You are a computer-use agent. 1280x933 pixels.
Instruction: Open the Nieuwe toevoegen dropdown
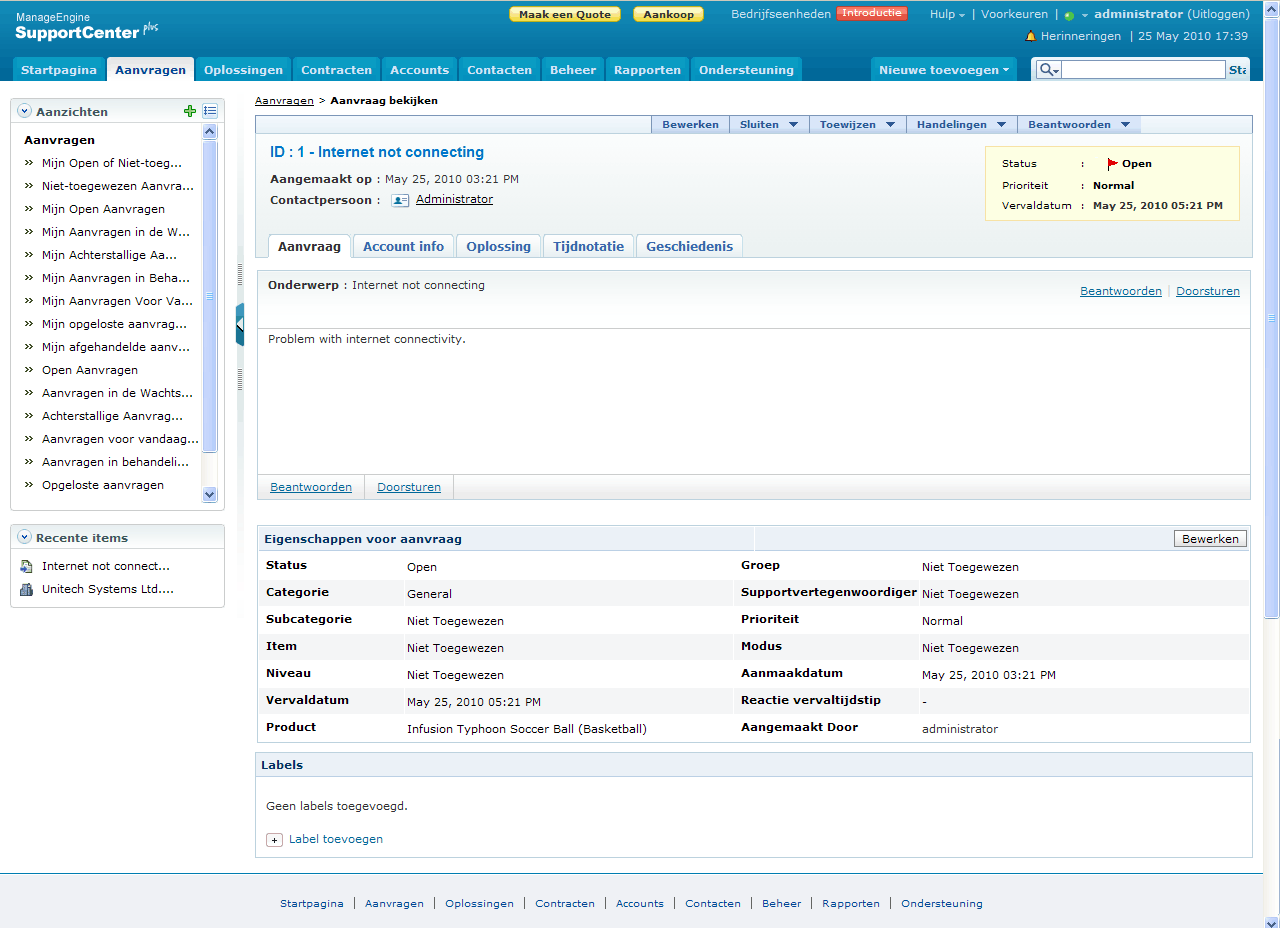[944, 70]
